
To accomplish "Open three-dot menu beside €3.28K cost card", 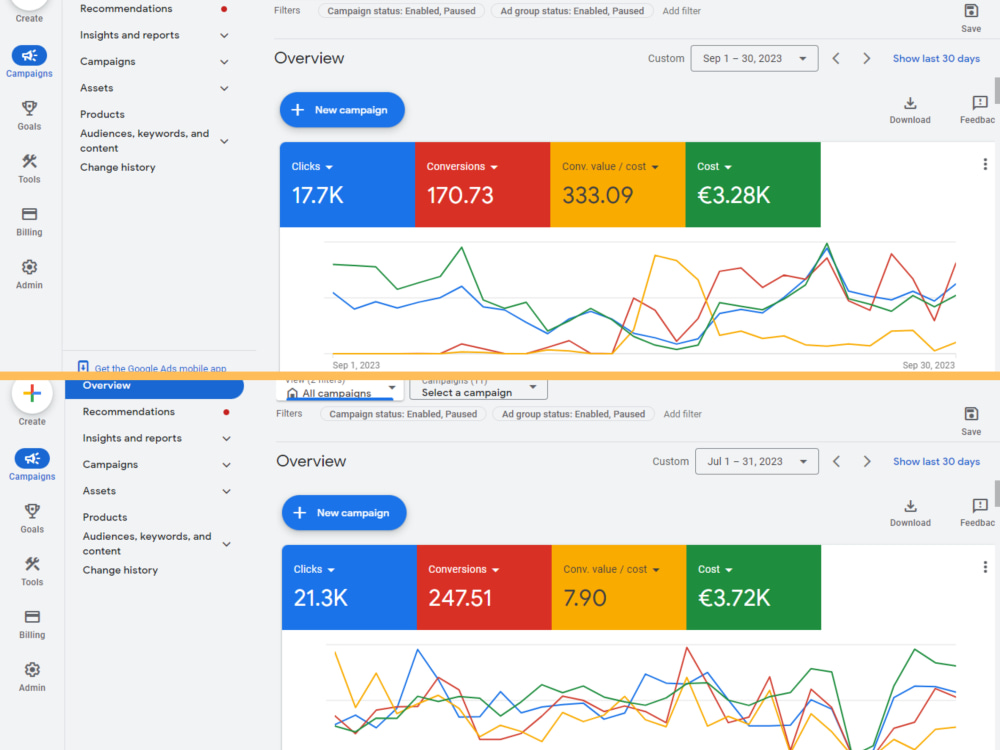I will (x=985, y=165).
